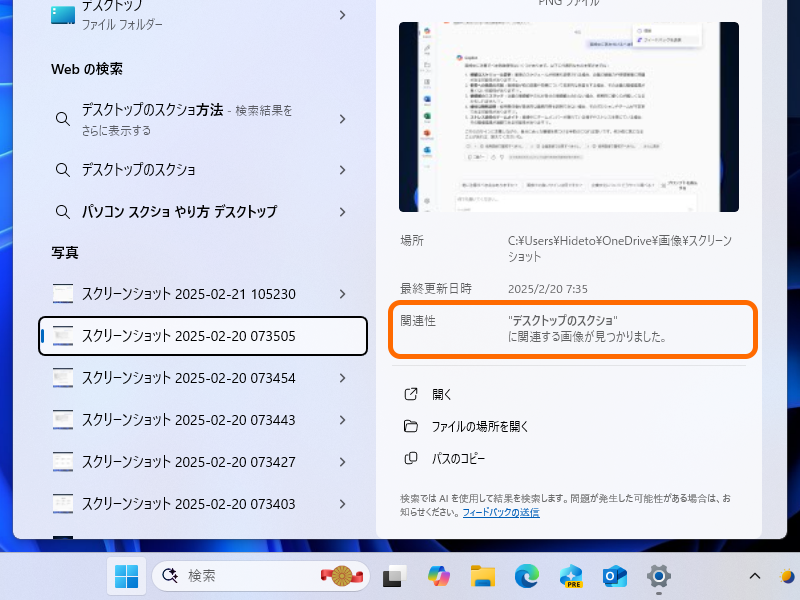Expand the デスクトップ folder result chevron
This screenshot has height=600, width=800.
click(340, 15)
